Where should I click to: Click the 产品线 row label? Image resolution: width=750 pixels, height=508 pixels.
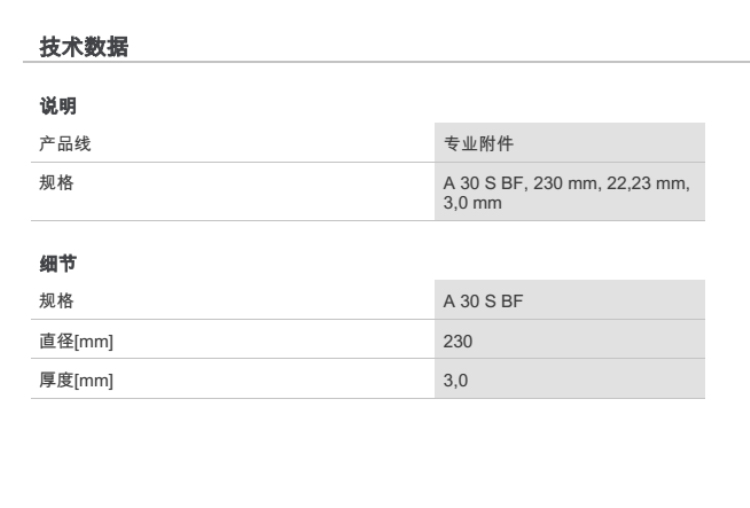coord(64,144)
